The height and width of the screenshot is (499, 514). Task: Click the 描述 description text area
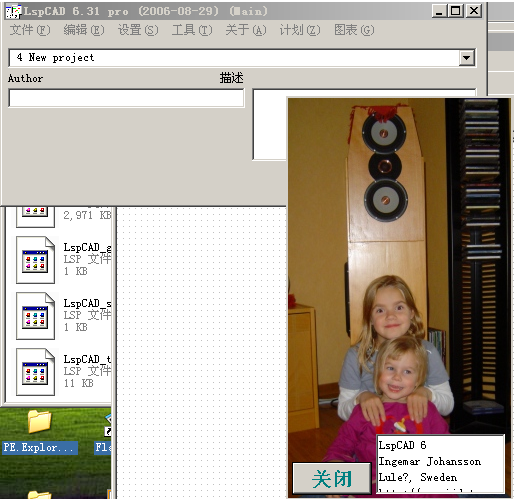point(269,124)
